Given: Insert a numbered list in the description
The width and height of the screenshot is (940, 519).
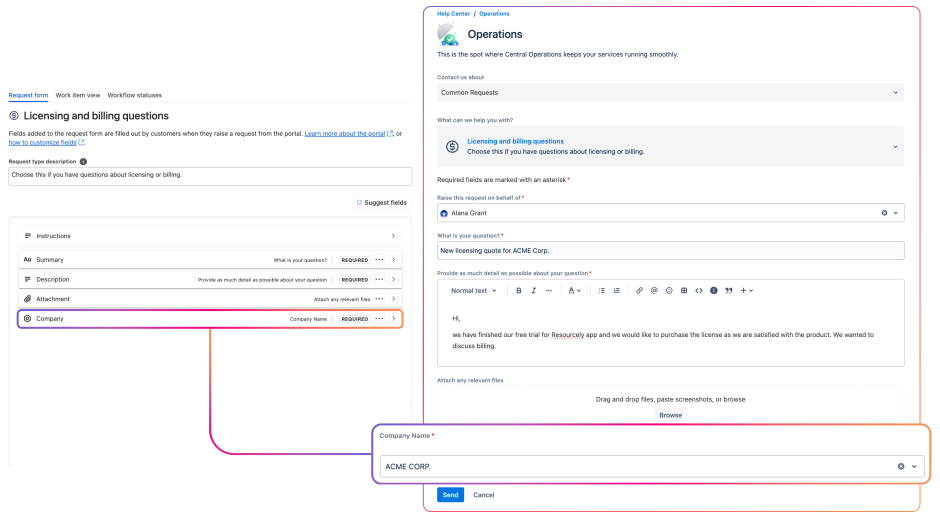Looking at the screenshot, I should click(x=617, y=291).
